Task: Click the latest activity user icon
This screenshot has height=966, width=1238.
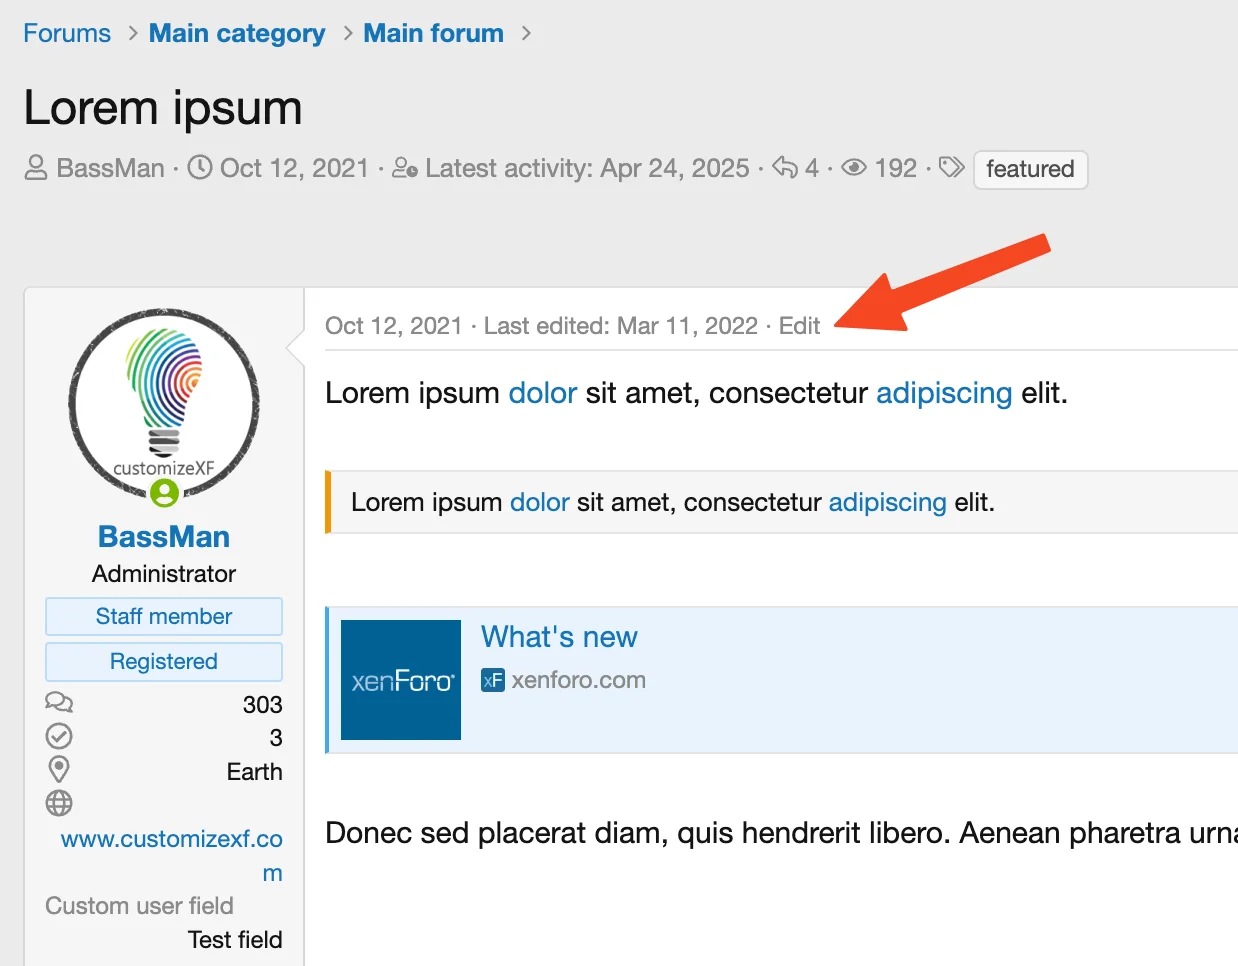Action: 404,167
